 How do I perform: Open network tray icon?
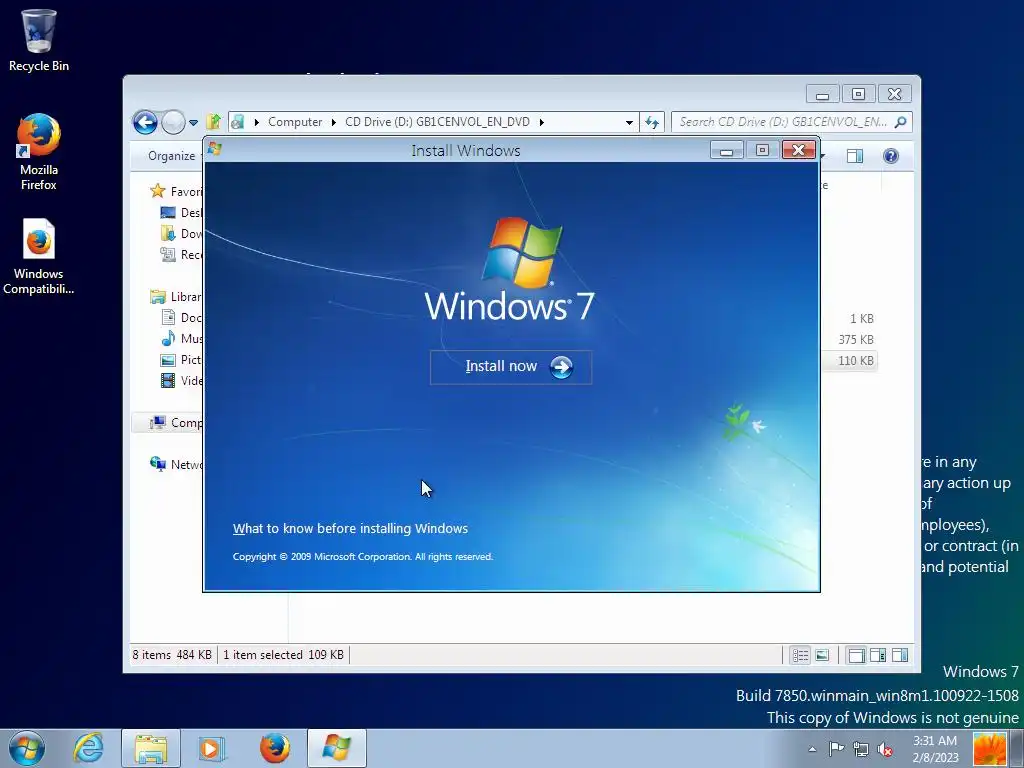point(861,750)
